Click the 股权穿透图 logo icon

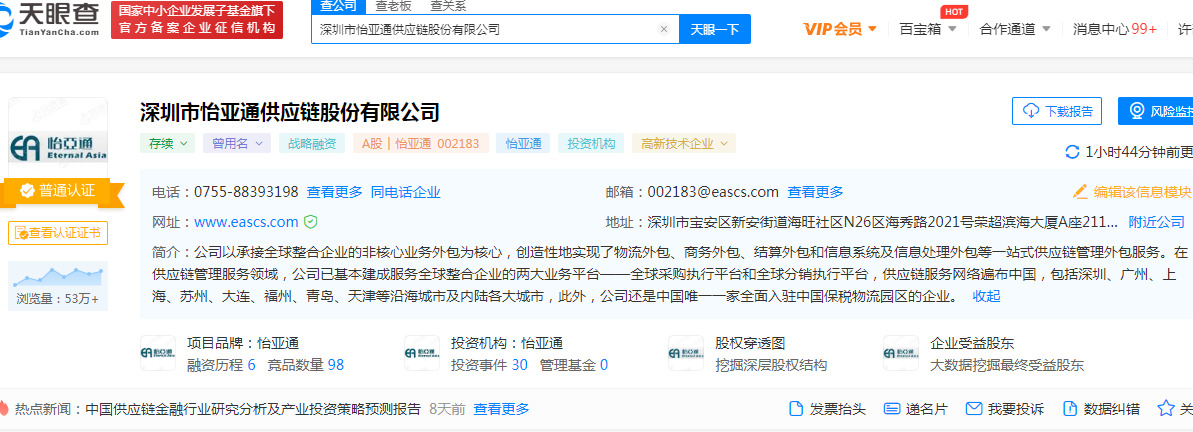[686, 353]
